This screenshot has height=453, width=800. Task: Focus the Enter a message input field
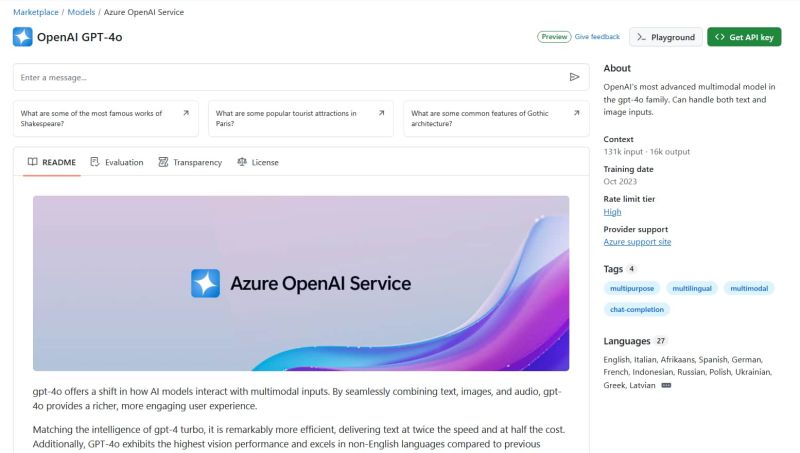301,77
